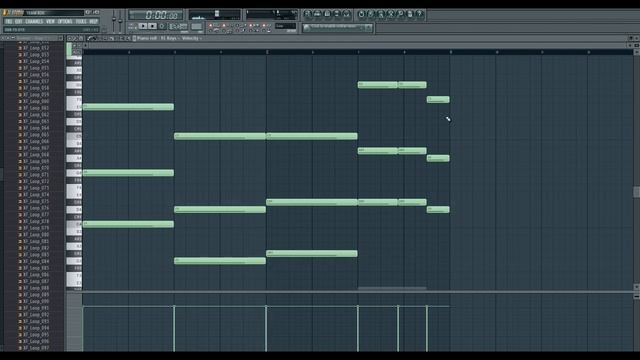Start playback with the play button
This screenshot has width=640, height=360.
143,26
